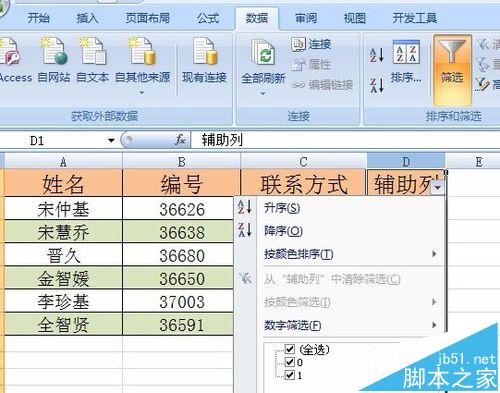Click the 编号 header cell
Image resolution: width=500 pixels, height=393 pixels.
point(181,183)
